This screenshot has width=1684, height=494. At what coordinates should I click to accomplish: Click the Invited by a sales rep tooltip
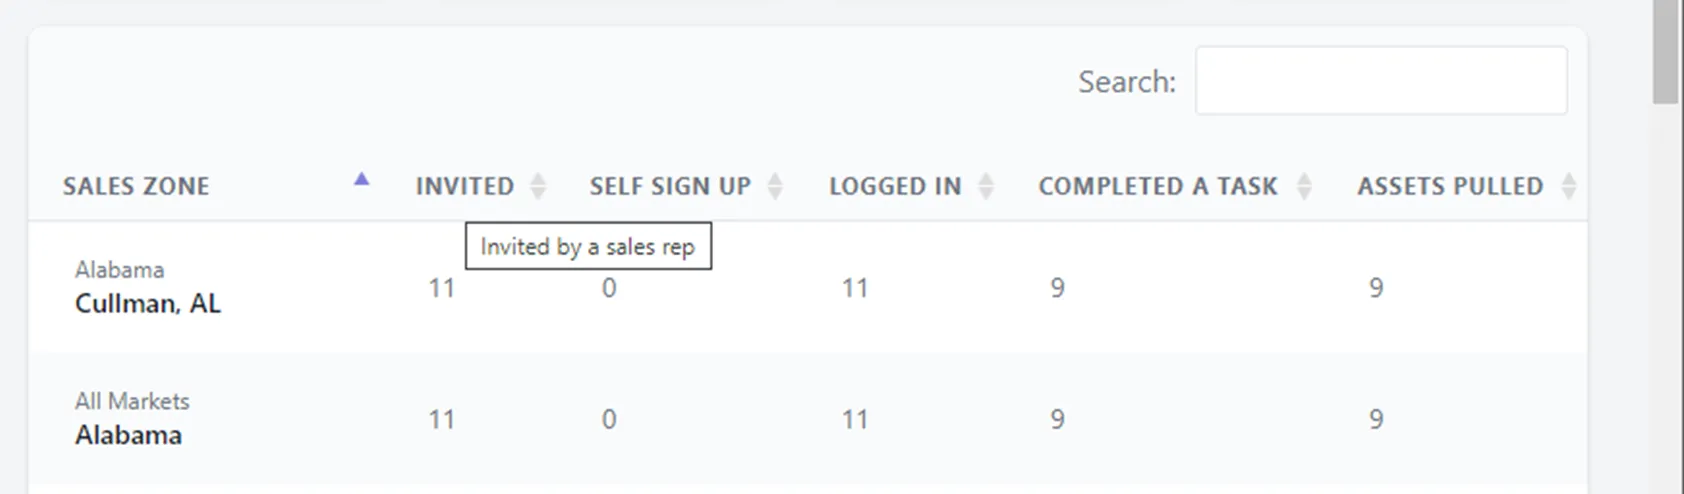588,247
